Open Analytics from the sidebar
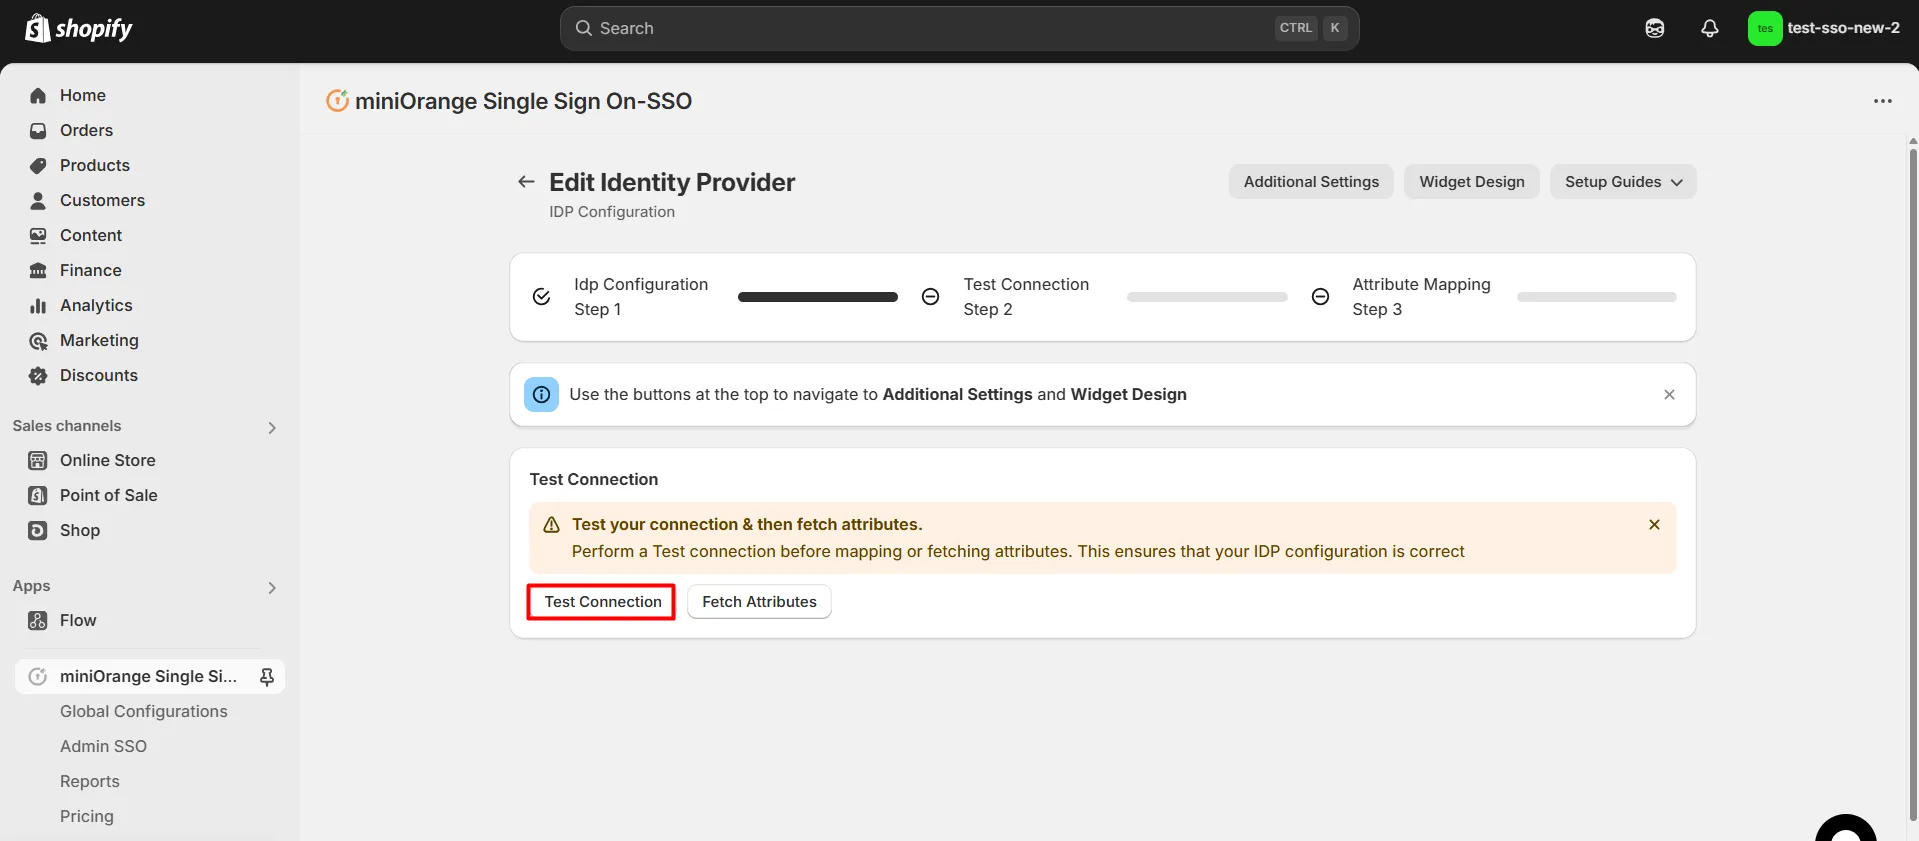This screenshot has height=841, width=1919. tap(96, 306)
